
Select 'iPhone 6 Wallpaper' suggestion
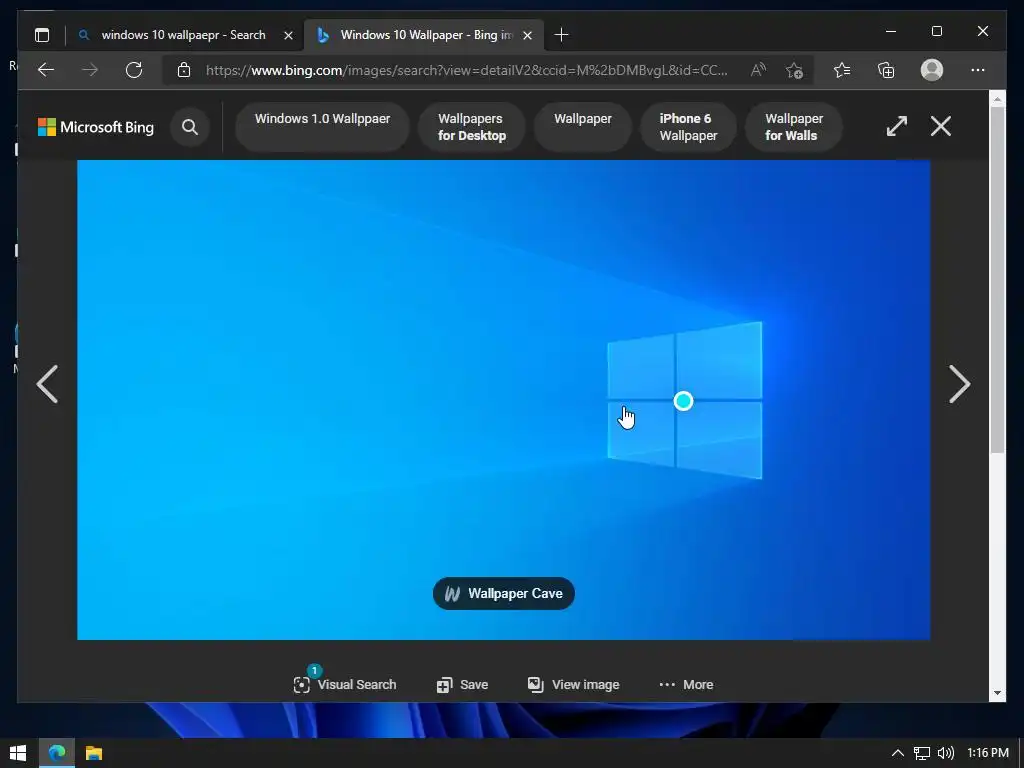coord(688,127)
